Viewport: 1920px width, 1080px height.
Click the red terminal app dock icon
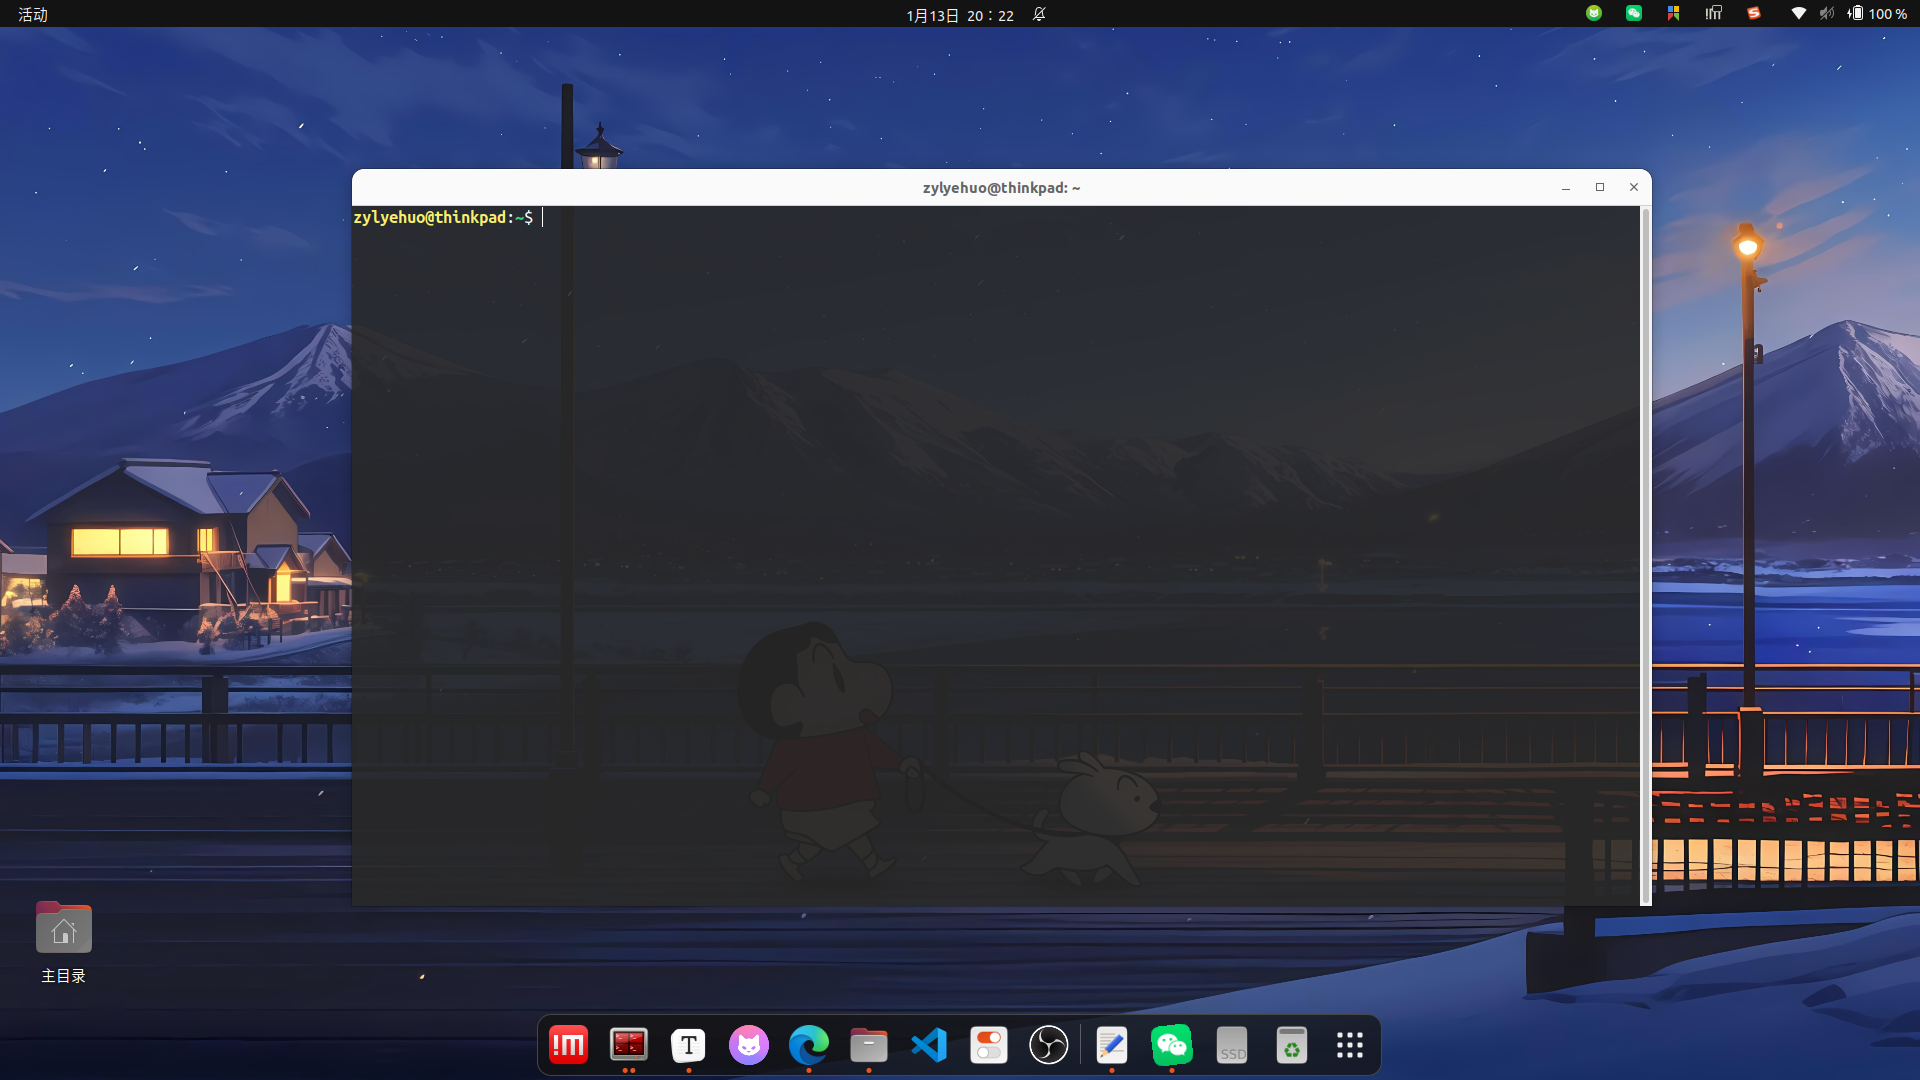coord(628,1046)
